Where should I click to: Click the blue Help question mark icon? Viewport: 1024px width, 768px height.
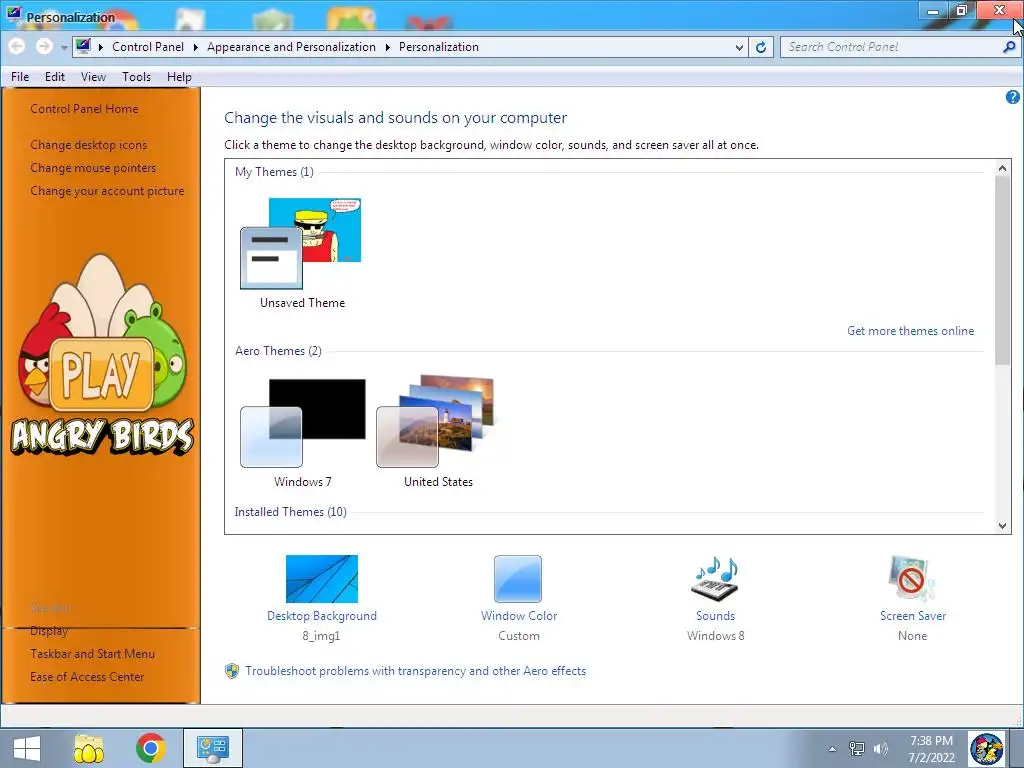(x=1012, y=97)
